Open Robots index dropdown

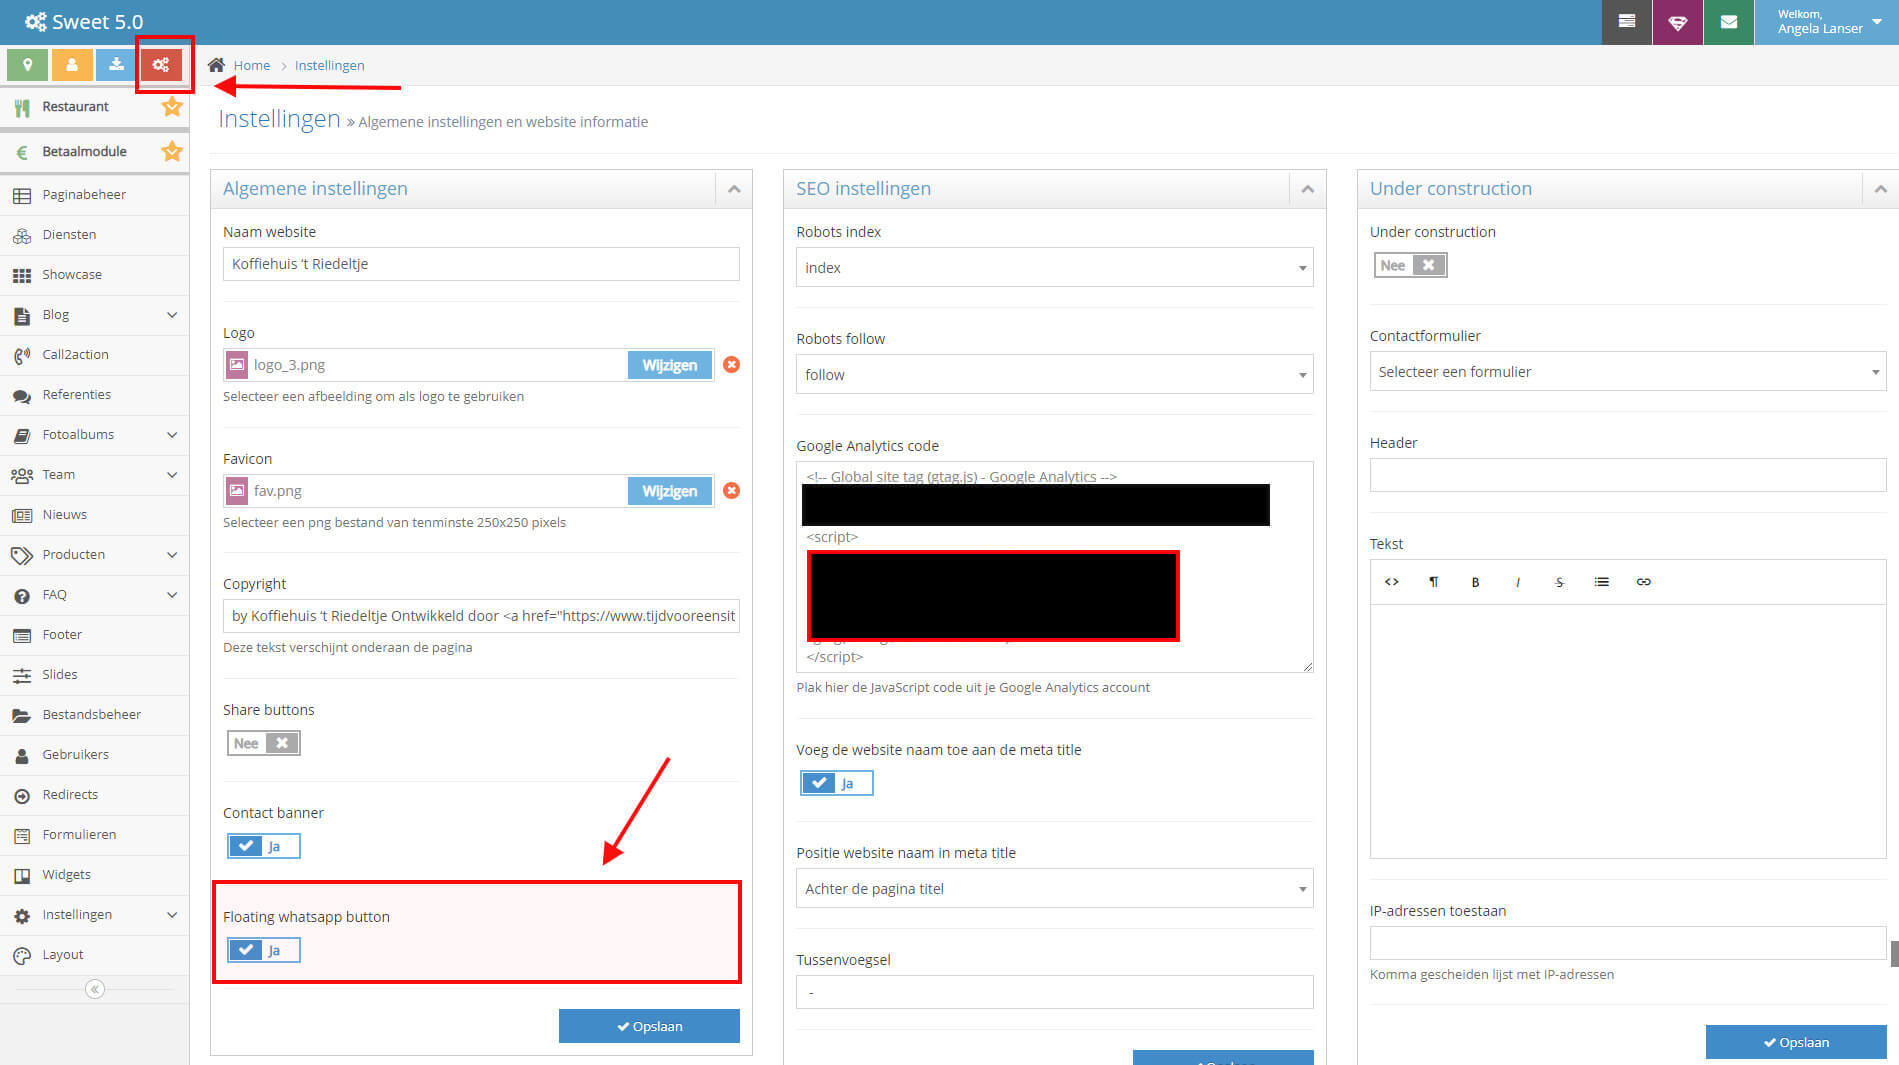pos(1054,268)
